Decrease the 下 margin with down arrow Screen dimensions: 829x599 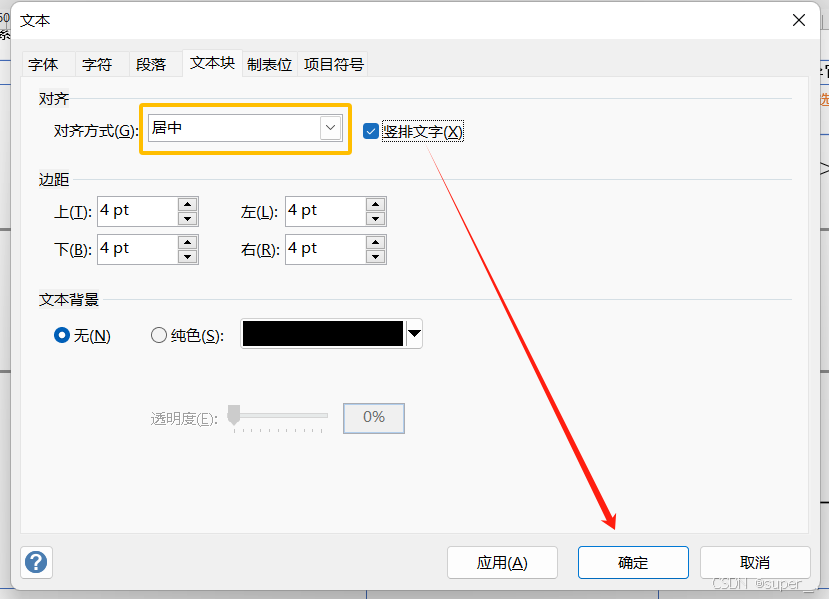click(189, 255)
